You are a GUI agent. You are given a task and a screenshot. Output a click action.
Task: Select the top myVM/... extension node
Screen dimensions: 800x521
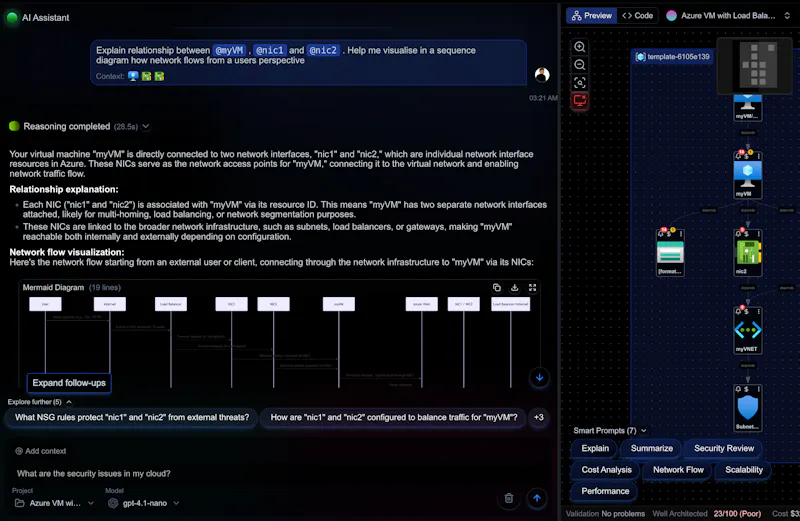click(x=747, y=107)
